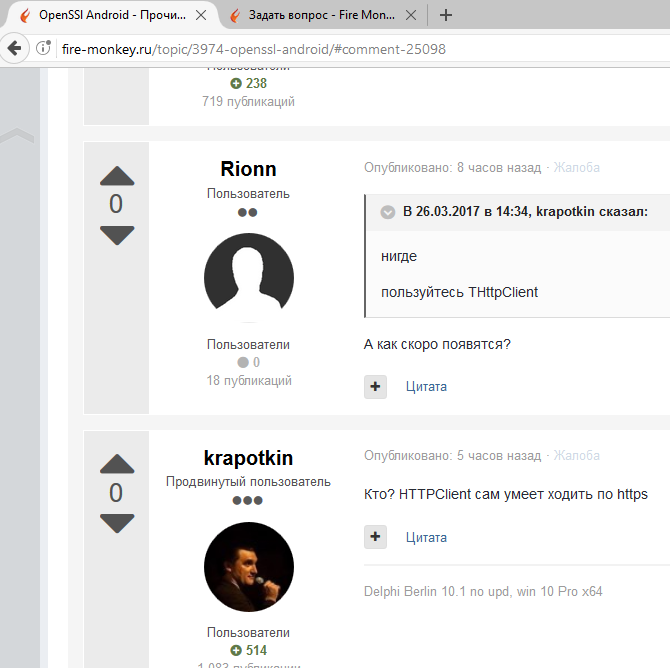Click text 'А как скоро появятся?'
670x668 pixels.
(437, 344)
